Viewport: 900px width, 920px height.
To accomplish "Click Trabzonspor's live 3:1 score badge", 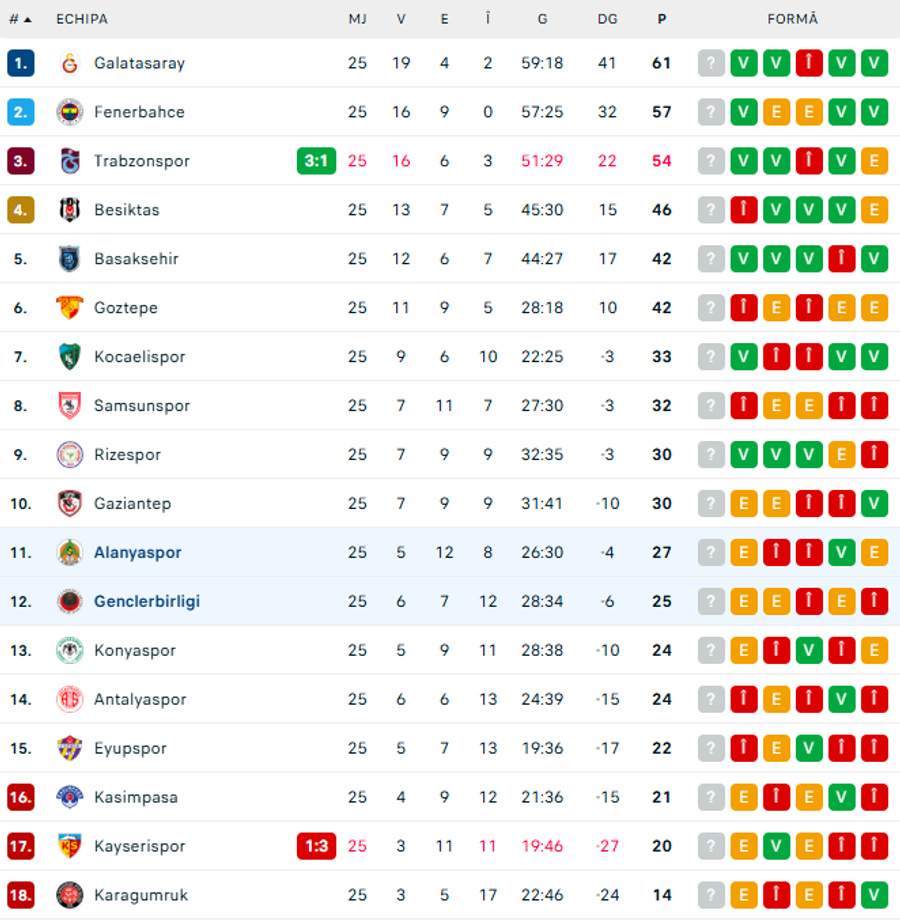I will pyautogui.click(x=316, y=161).
